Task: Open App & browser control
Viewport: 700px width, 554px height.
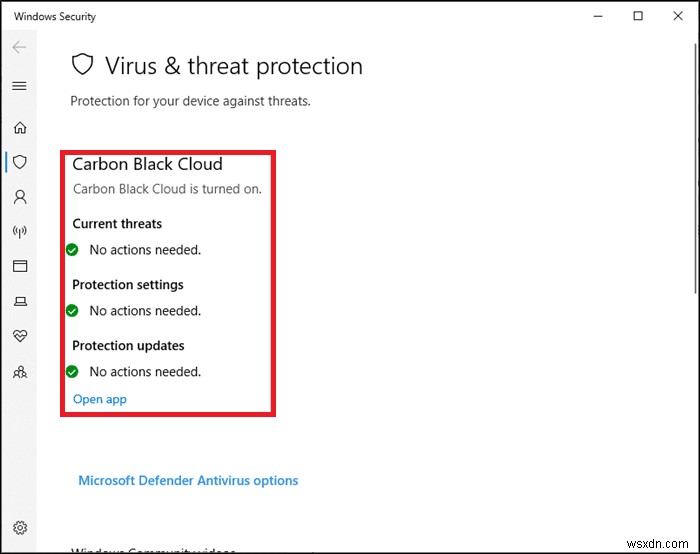Action: click(19, 267)
